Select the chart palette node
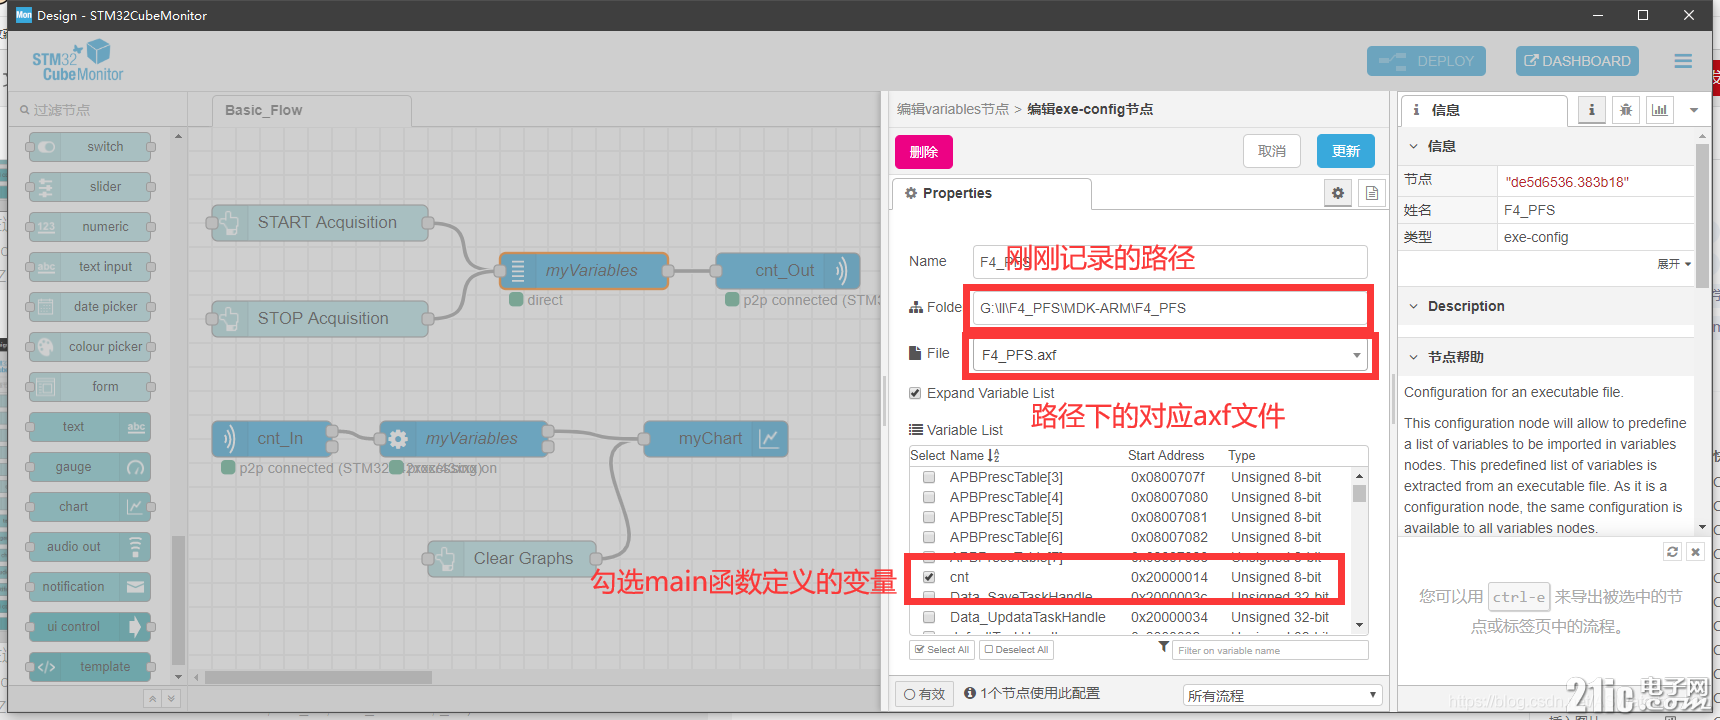Screen dimensions: 1720x720 click(90, 507)
